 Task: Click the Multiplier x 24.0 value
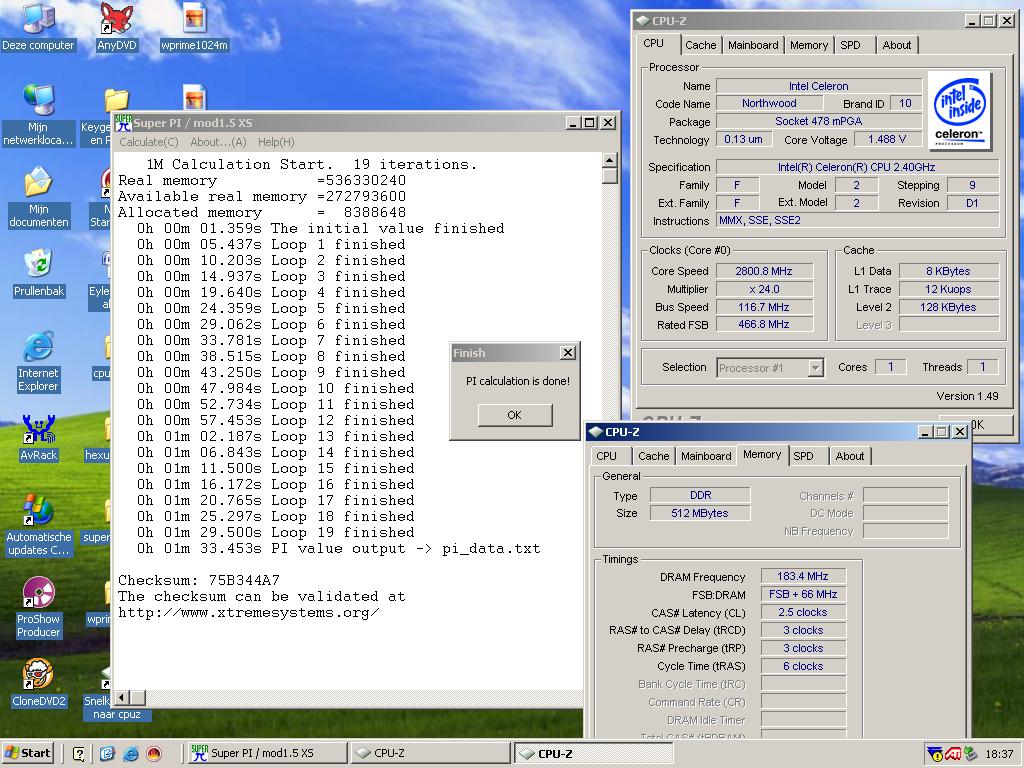[764, 289]
